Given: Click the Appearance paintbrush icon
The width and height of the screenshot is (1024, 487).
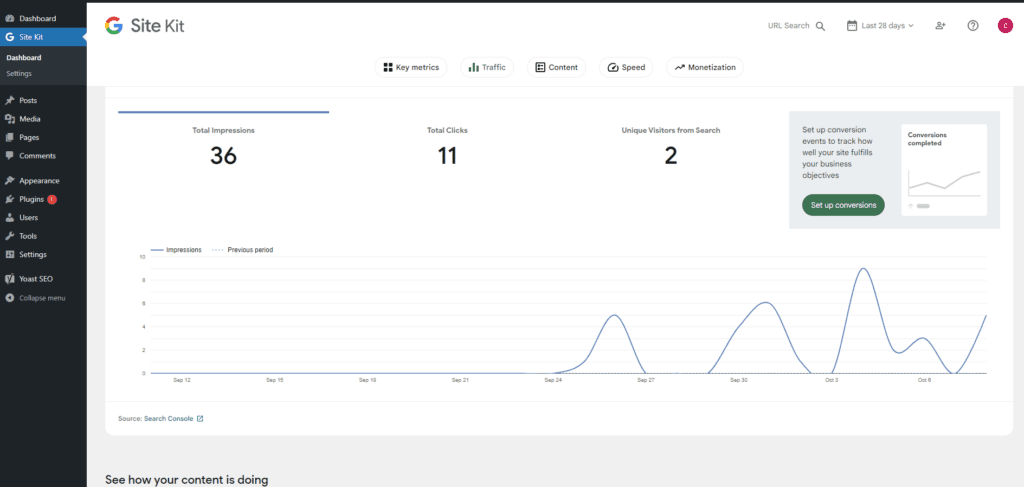Looking at the screenshot, I should point(9,181).
